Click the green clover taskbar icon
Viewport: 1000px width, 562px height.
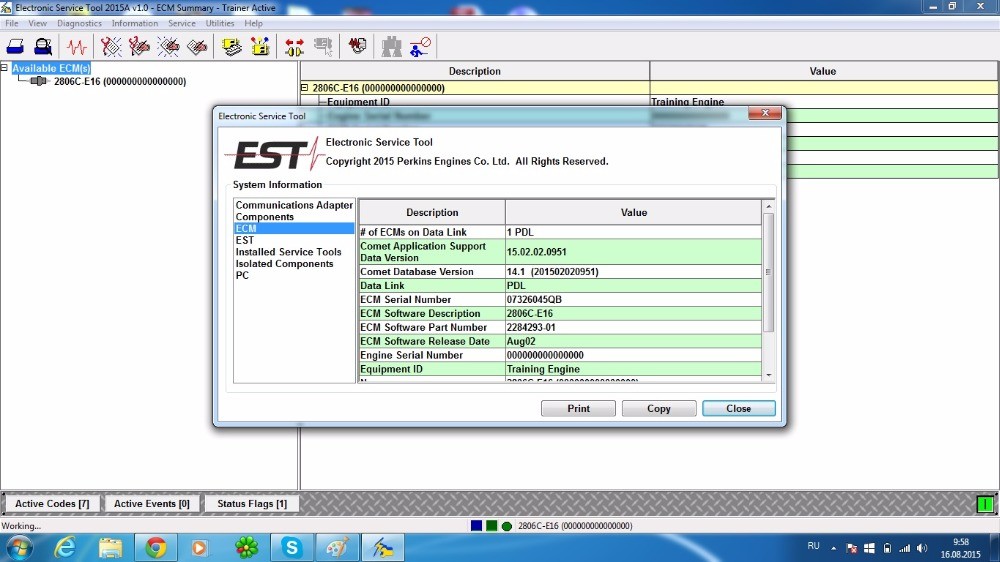click(246, 547)
